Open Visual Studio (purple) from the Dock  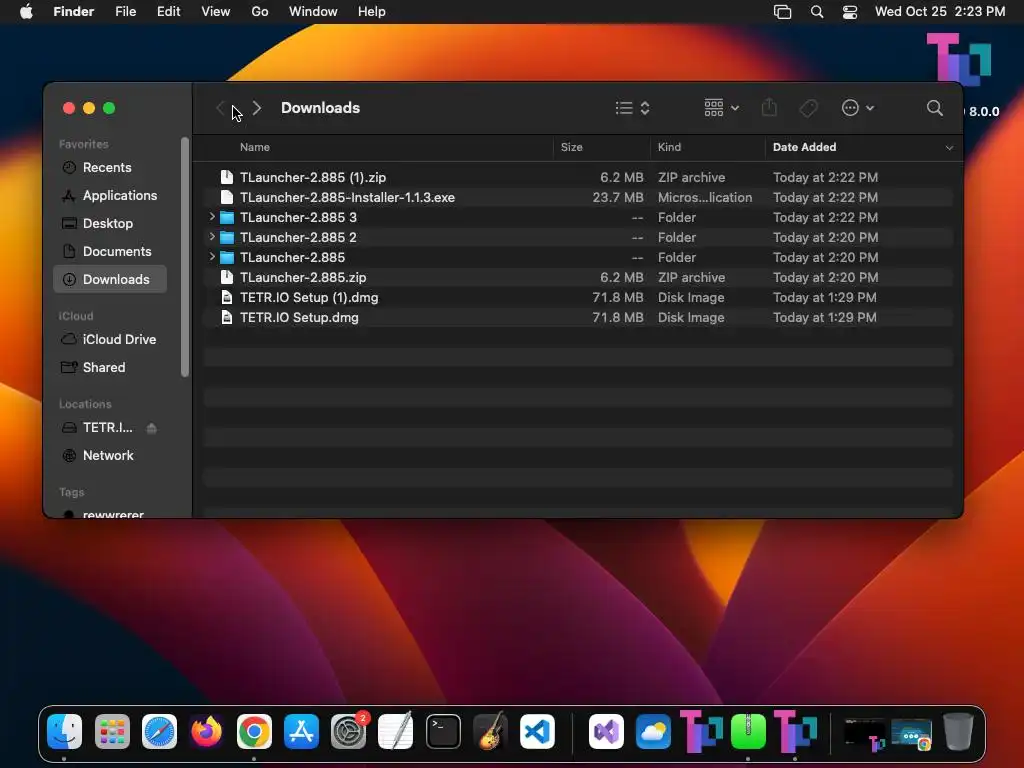606,731
